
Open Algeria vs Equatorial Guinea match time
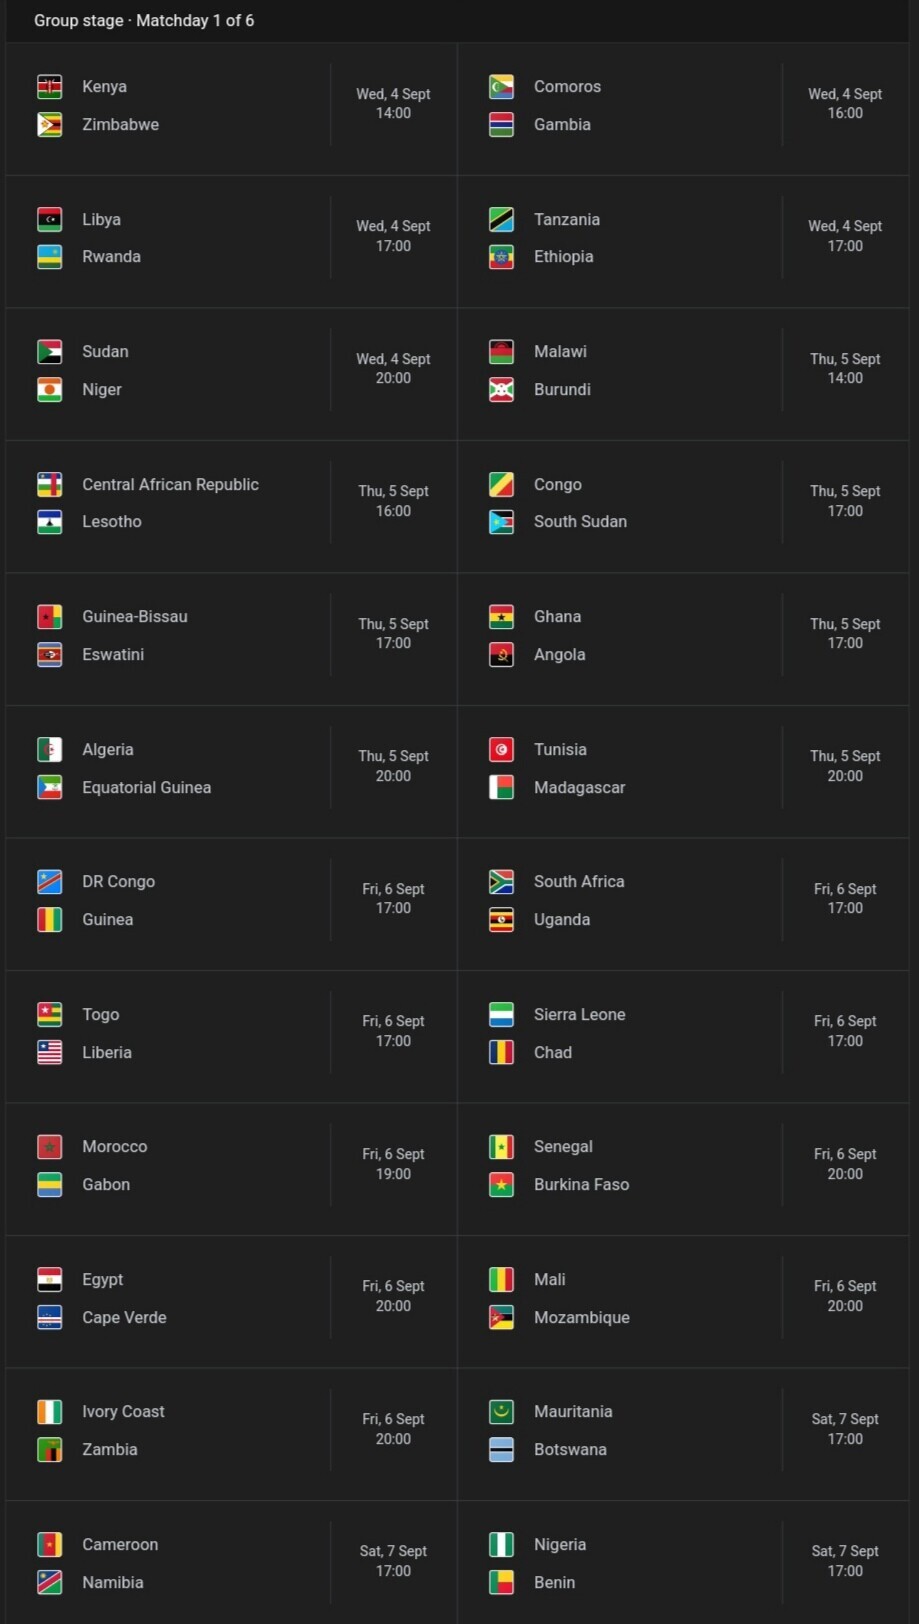[x=393, y=766]
